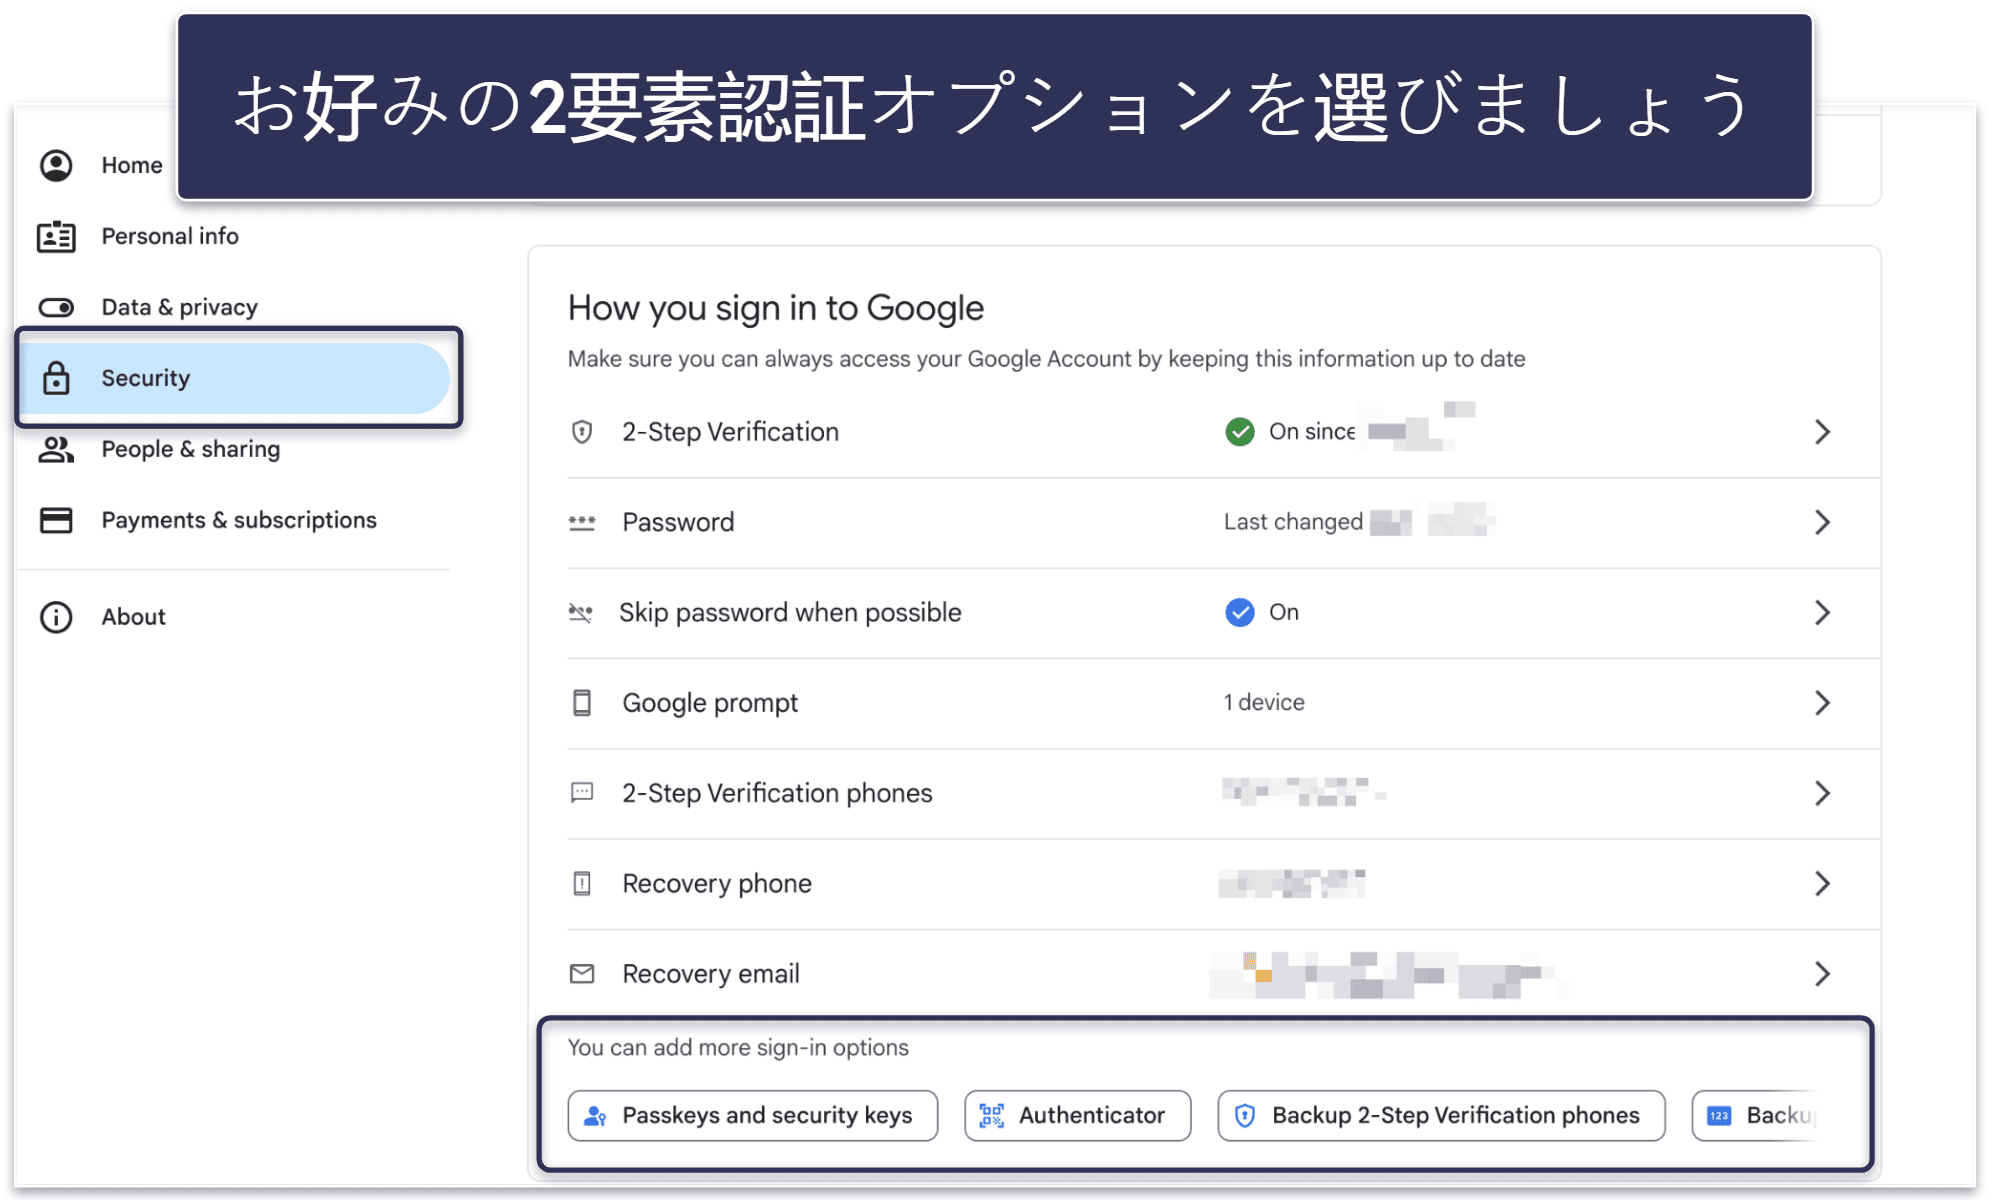This screenshot has height=1200, width=1991.
Task: Click the Google prompt label
Action: 710,703
